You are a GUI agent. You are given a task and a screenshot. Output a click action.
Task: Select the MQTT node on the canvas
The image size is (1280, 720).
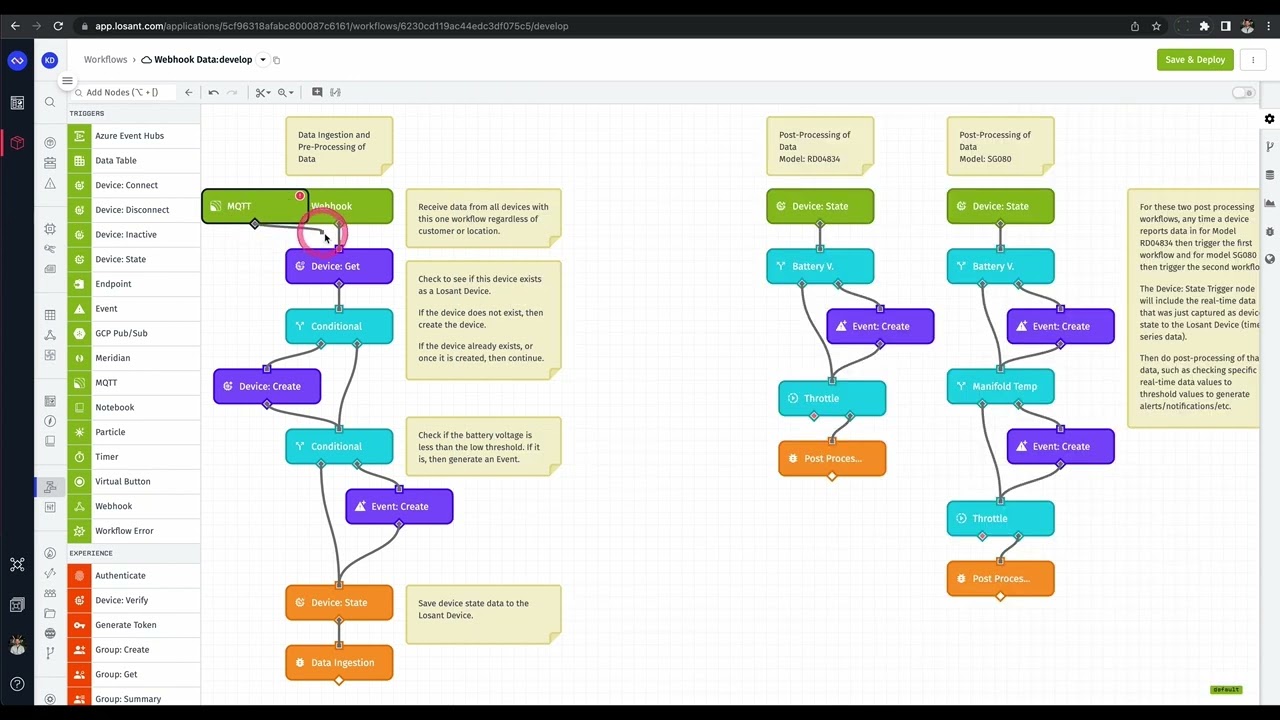point(254,206)
